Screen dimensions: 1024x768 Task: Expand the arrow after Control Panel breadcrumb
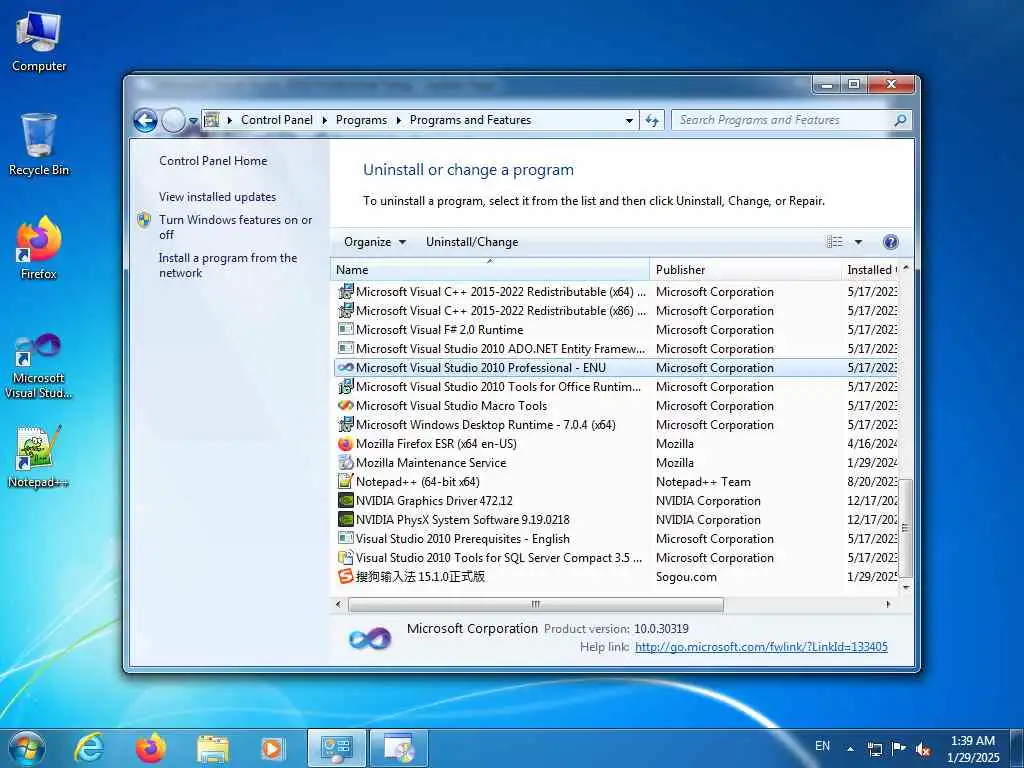pos(325,120)
